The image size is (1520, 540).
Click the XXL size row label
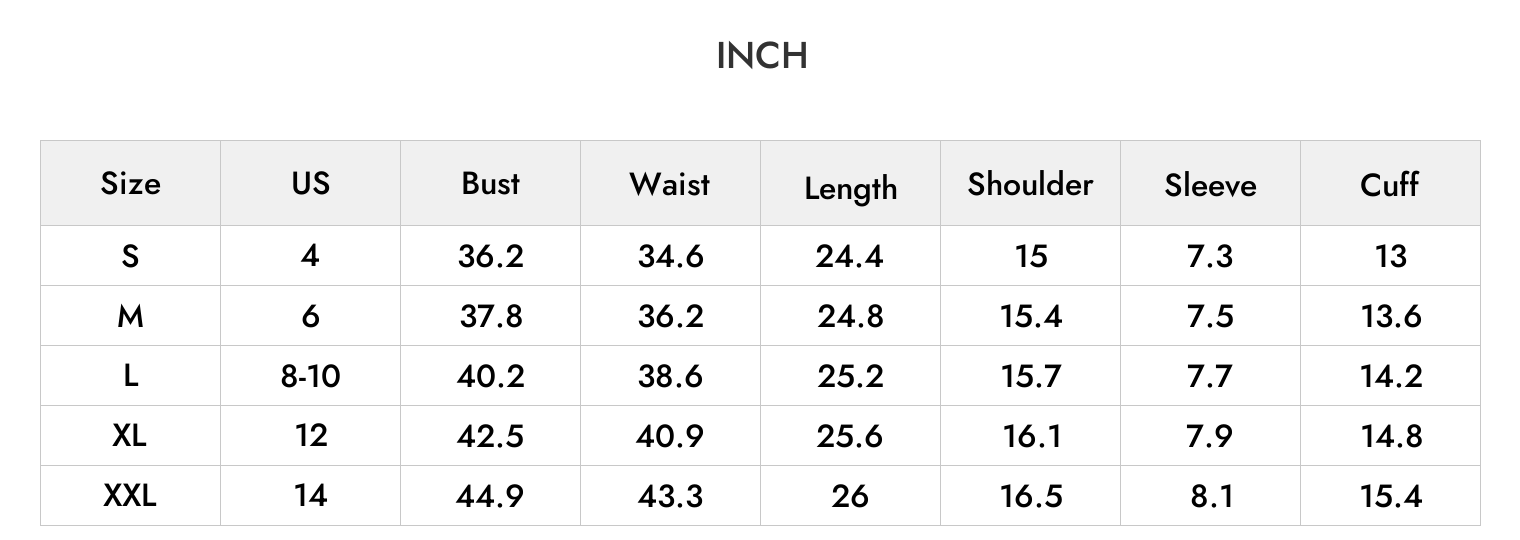click(x=130, y=496)
